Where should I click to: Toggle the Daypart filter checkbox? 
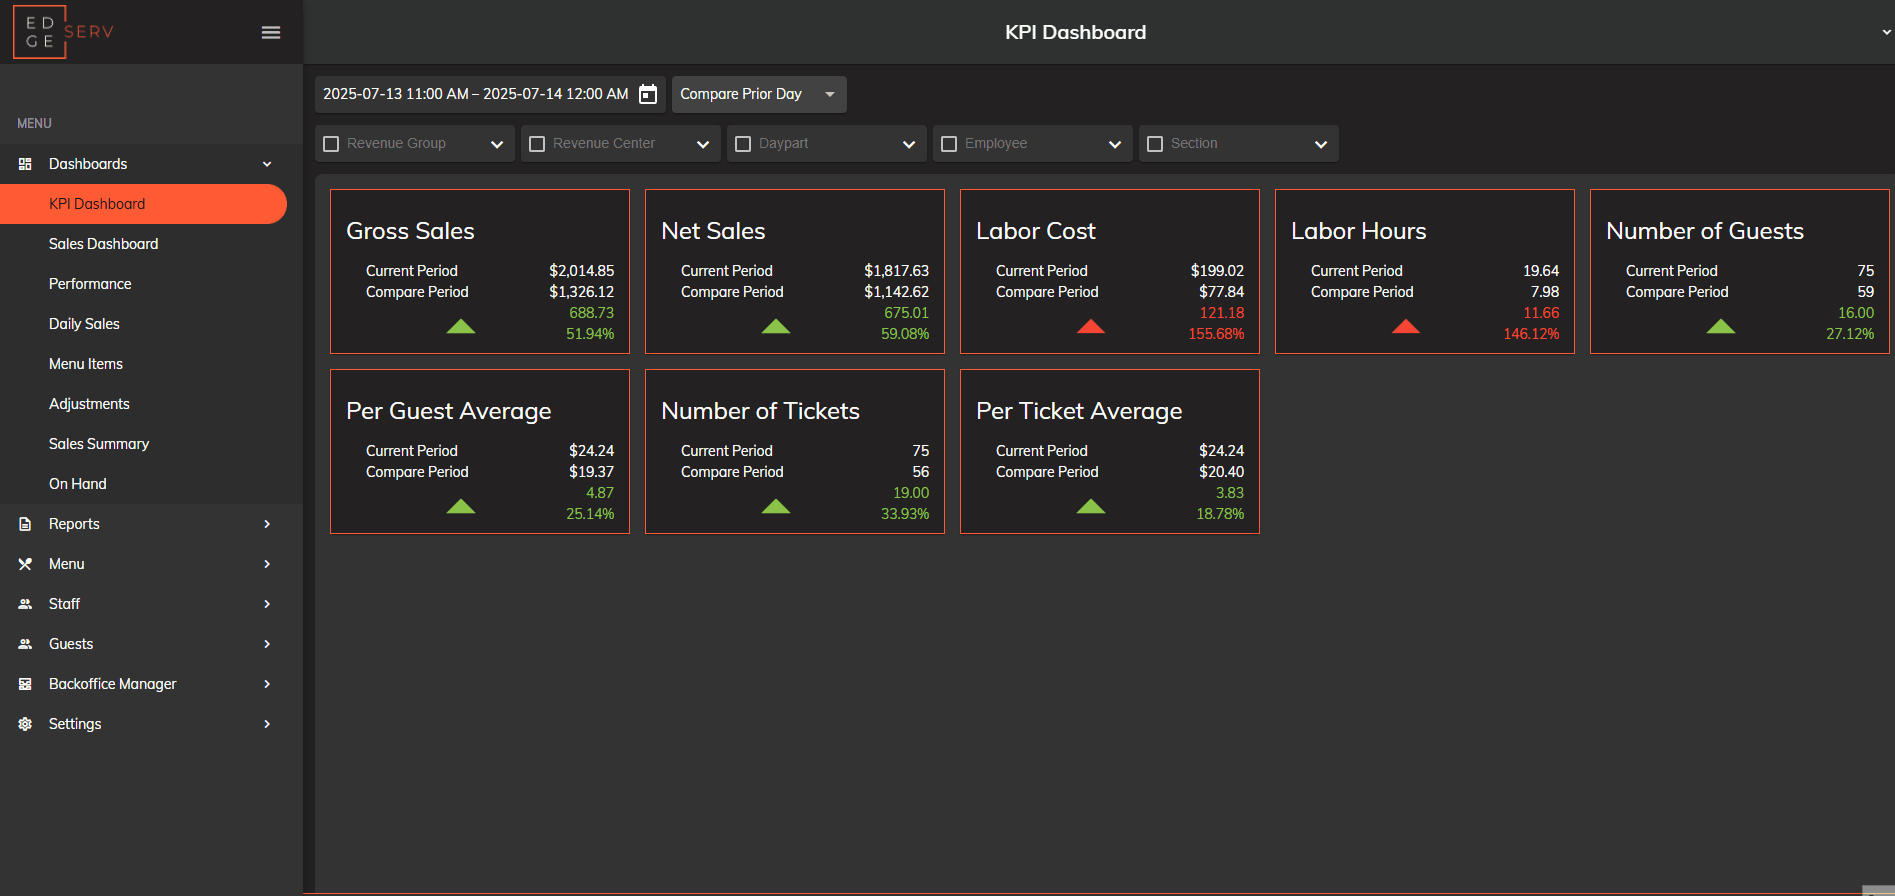(743, 144)
